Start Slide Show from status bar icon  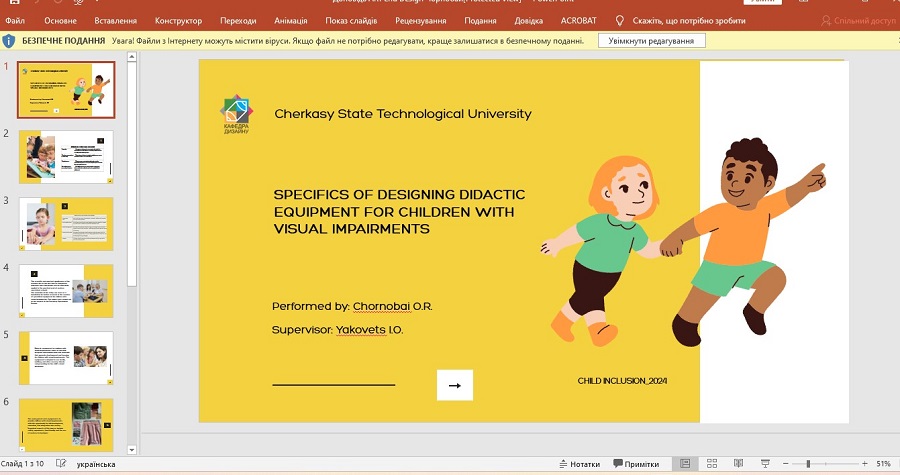click(765, 464)
